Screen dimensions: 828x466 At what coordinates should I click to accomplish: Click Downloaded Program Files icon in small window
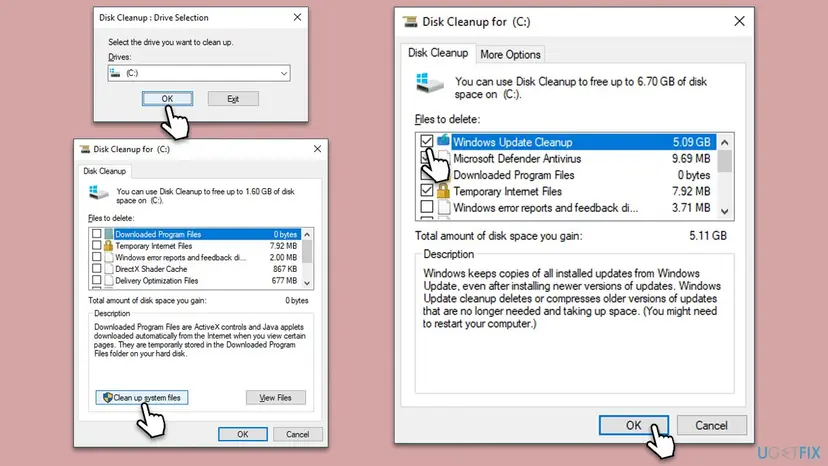pyautogui.click(x=109, y=234)
